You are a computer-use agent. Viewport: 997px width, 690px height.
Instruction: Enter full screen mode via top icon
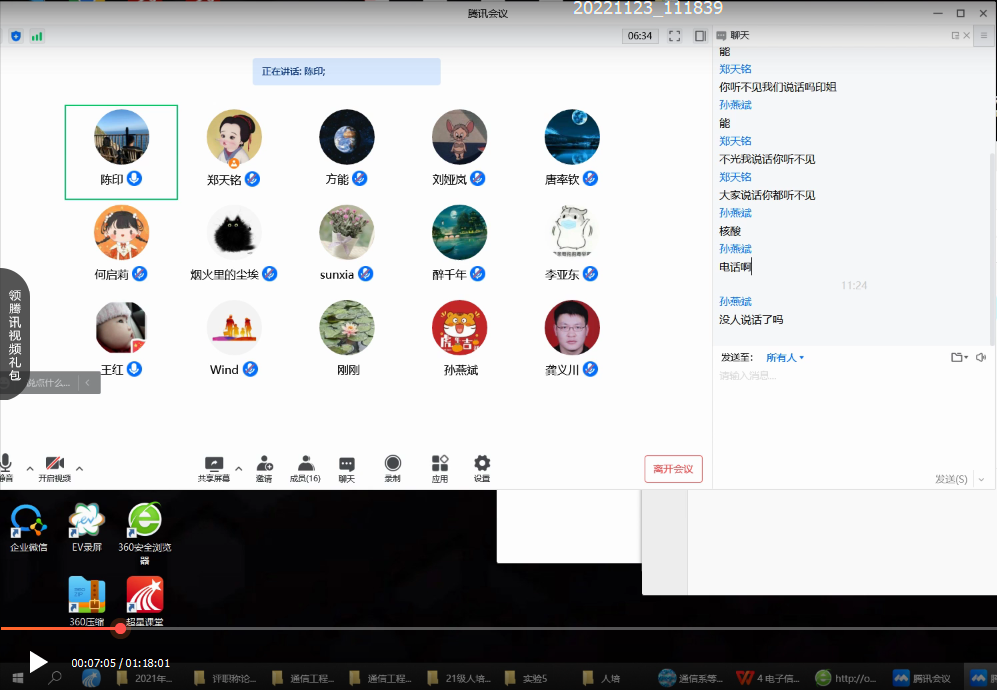[x=674, y=36]
